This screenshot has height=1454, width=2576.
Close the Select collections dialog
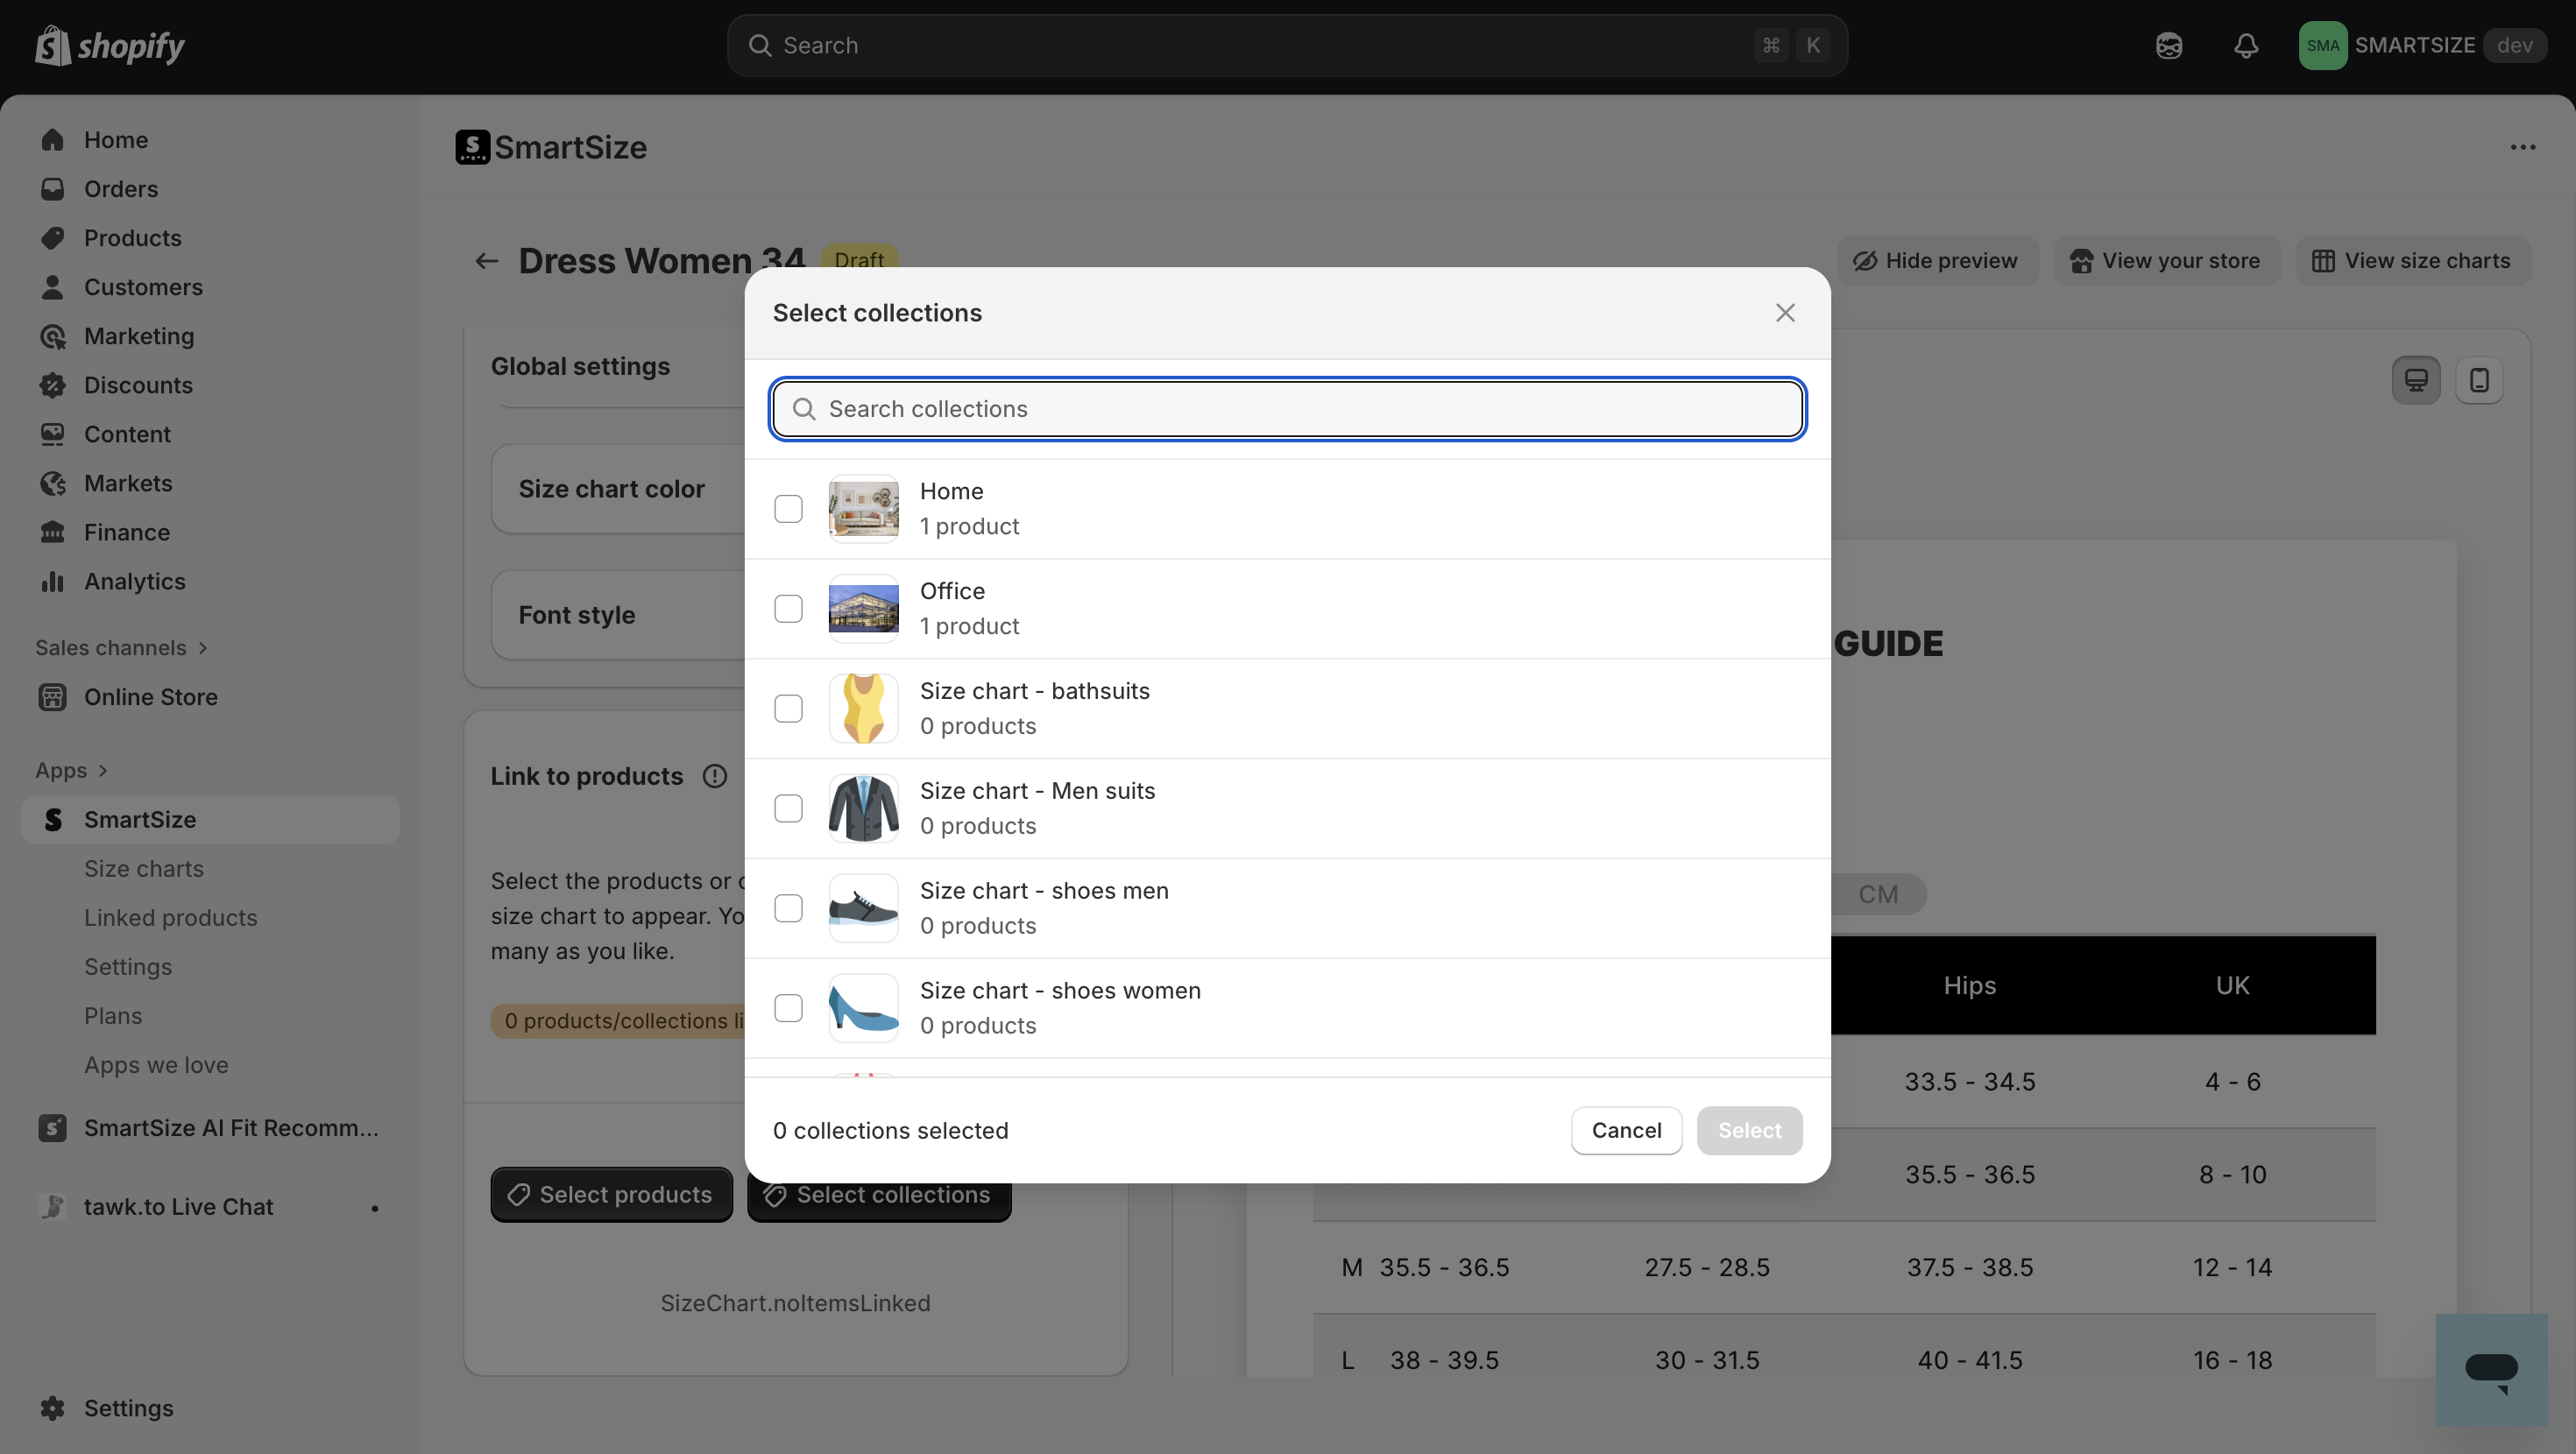(1785, 313)
